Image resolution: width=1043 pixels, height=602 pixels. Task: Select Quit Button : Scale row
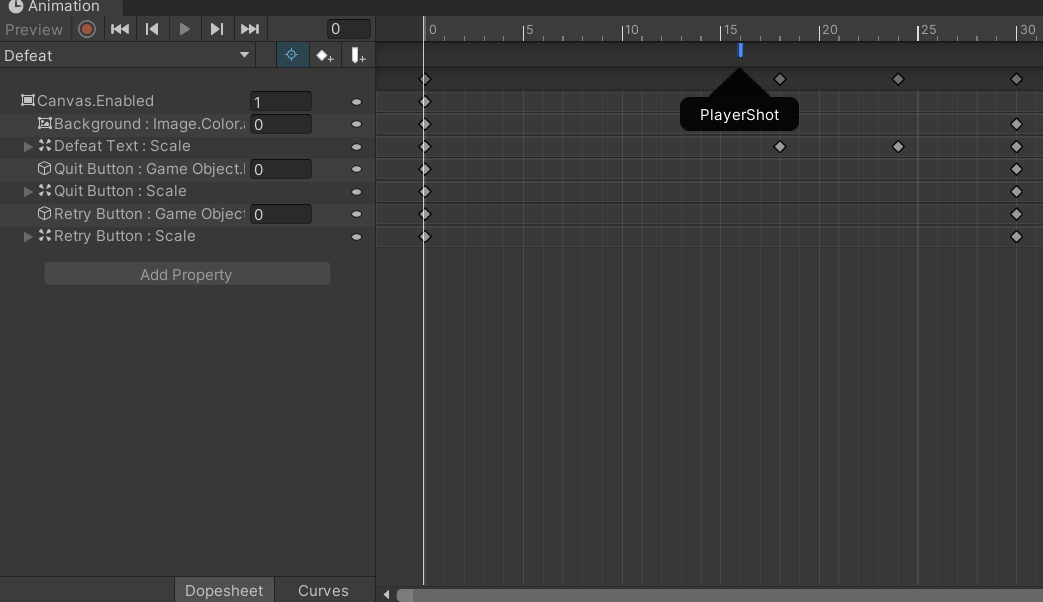coord(188,192)
